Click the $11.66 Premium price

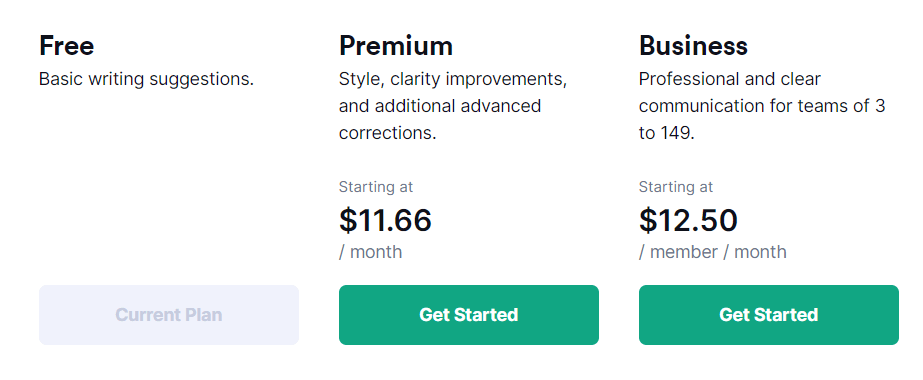[x=386, y=220]
